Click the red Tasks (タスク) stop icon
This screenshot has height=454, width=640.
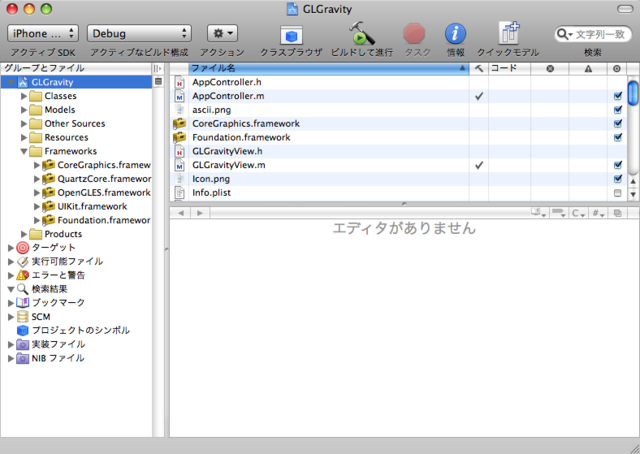[x=414, y=33]
